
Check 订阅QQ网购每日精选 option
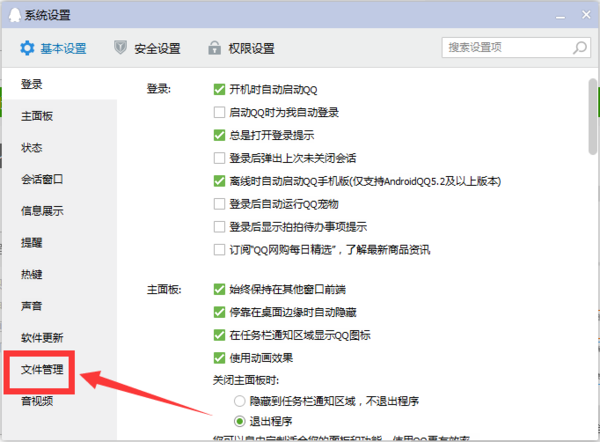click(x=219, y=250)
